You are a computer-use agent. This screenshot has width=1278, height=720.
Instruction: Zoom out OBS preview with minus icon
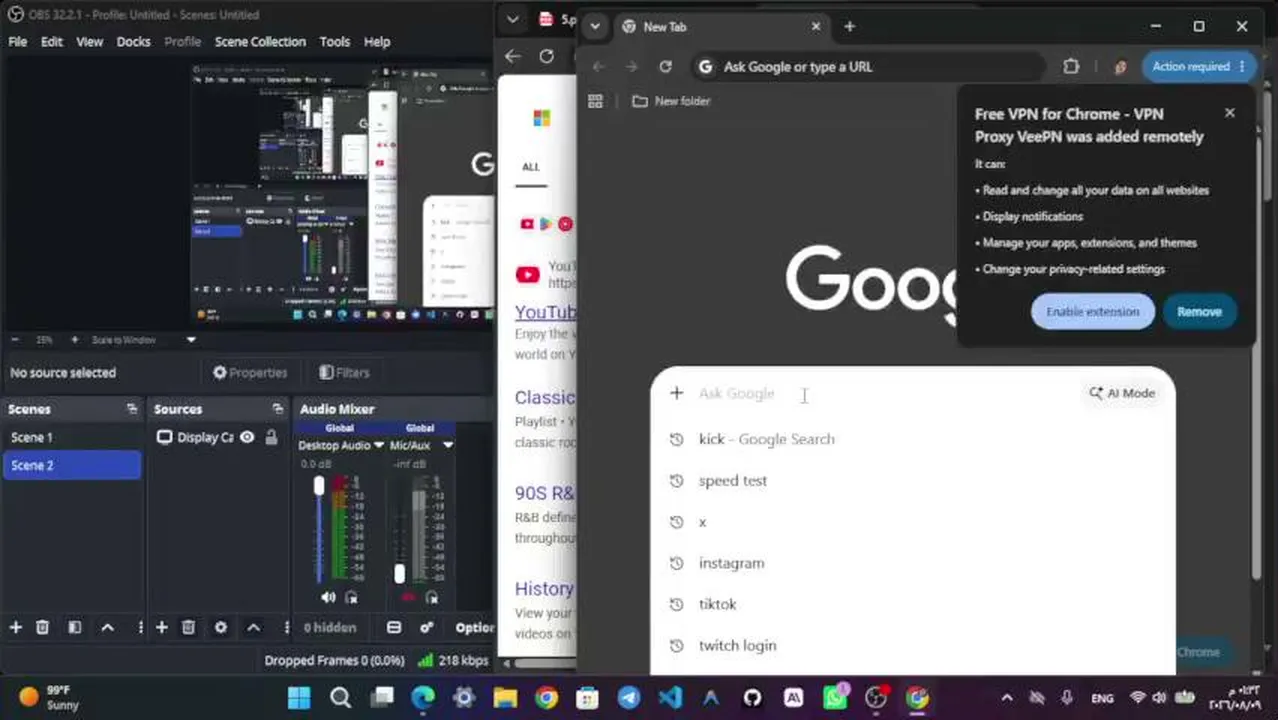(14, 340)
